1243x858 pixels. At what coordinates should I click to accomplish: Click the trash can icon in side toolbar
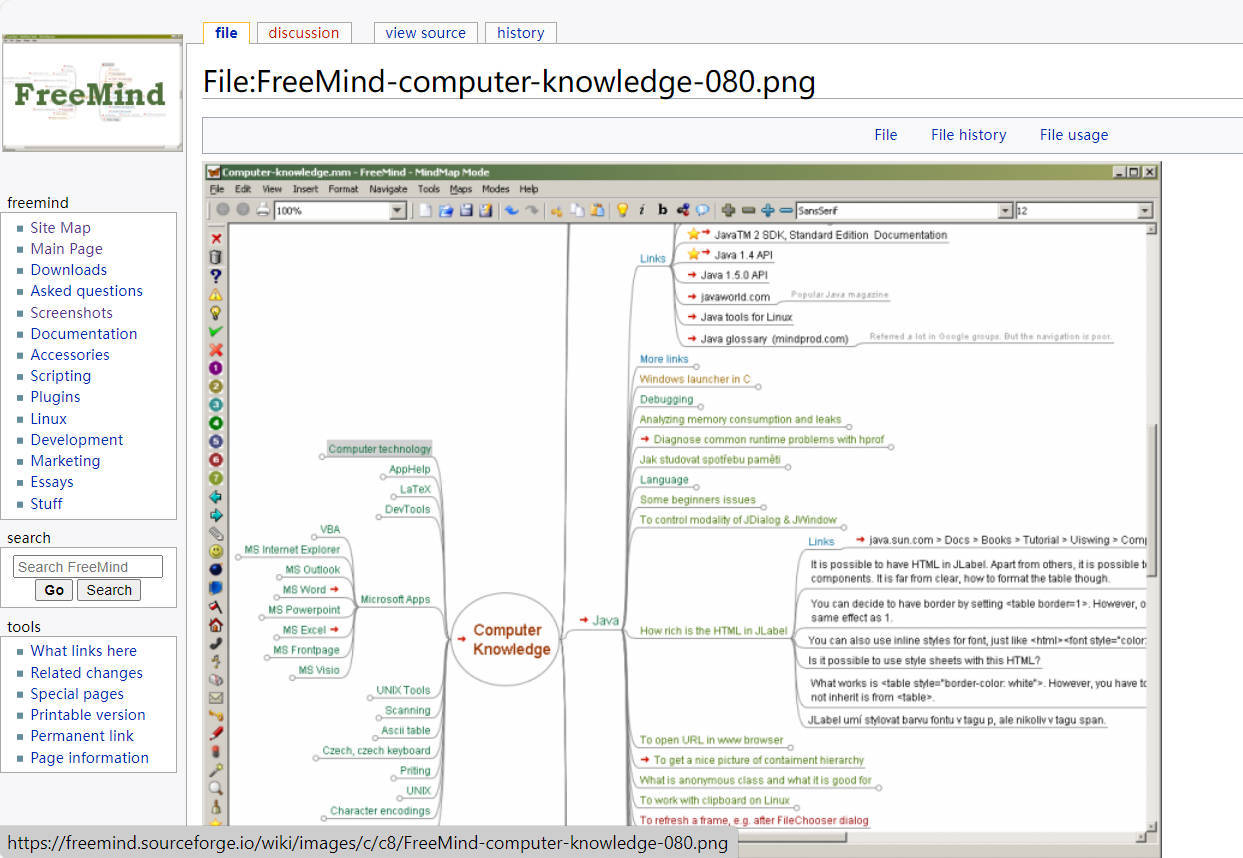tap(216, 257)
